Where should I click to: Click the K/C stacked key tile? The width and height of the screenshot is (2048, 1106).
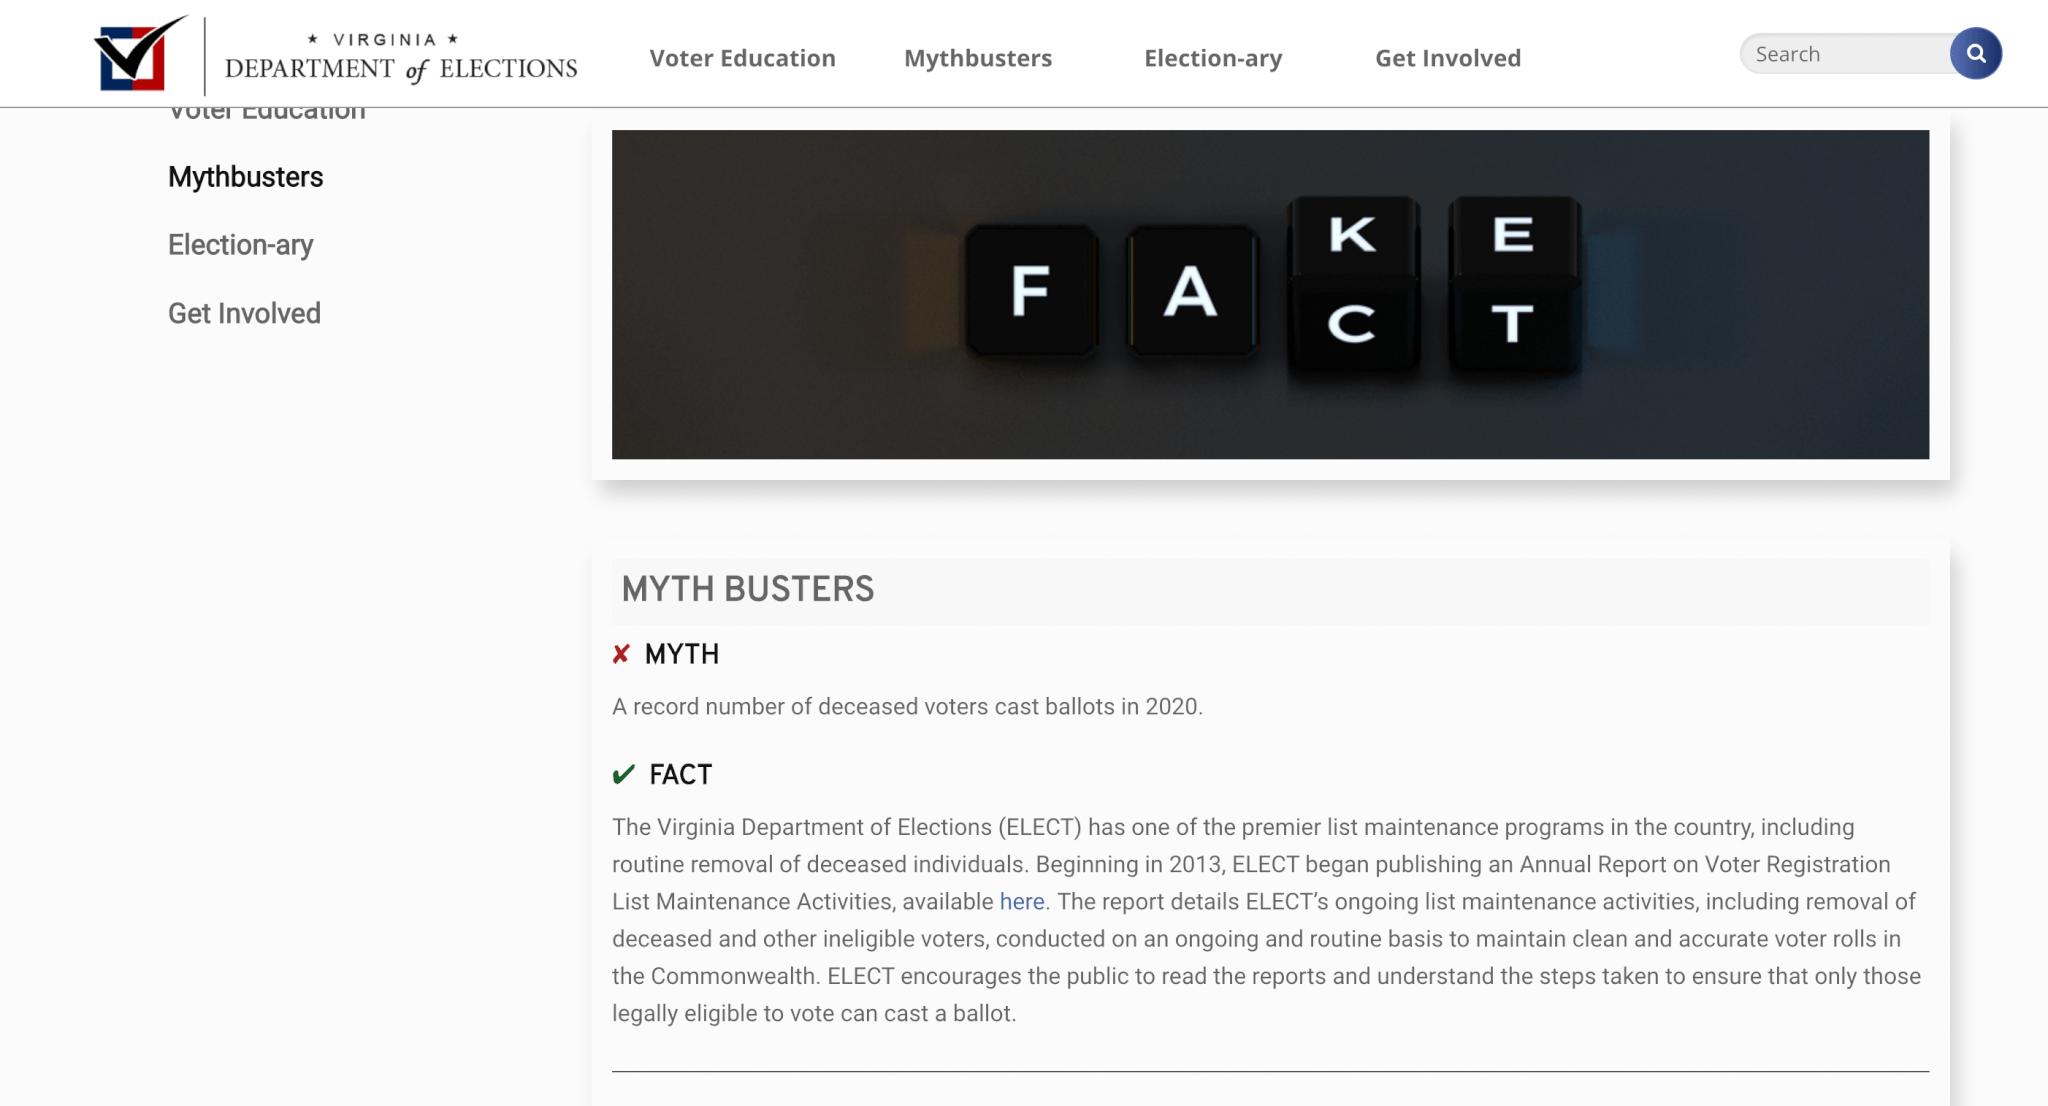(1352, 283)
